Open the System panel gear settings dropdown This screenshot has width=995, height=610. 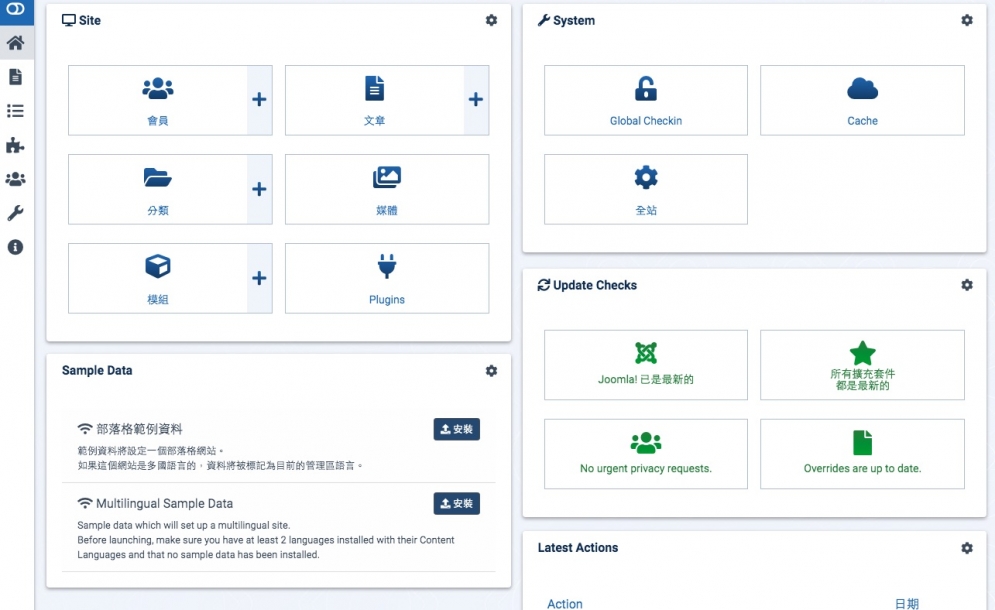tap(967, 20)
